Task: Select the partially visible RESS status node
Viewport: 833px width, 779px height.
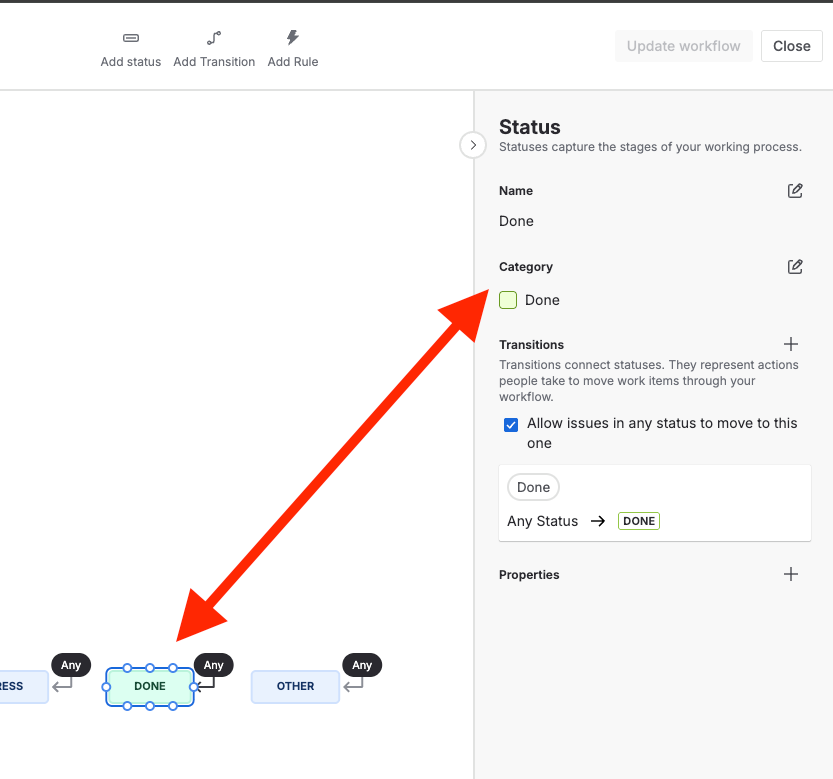Action: tap(24, 687)
